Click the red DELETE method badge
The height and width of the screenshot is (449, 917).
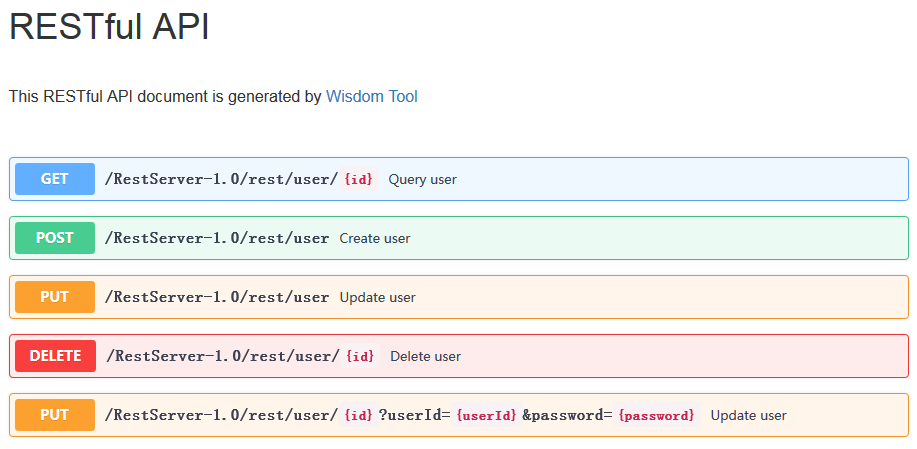tap(55, 356)
